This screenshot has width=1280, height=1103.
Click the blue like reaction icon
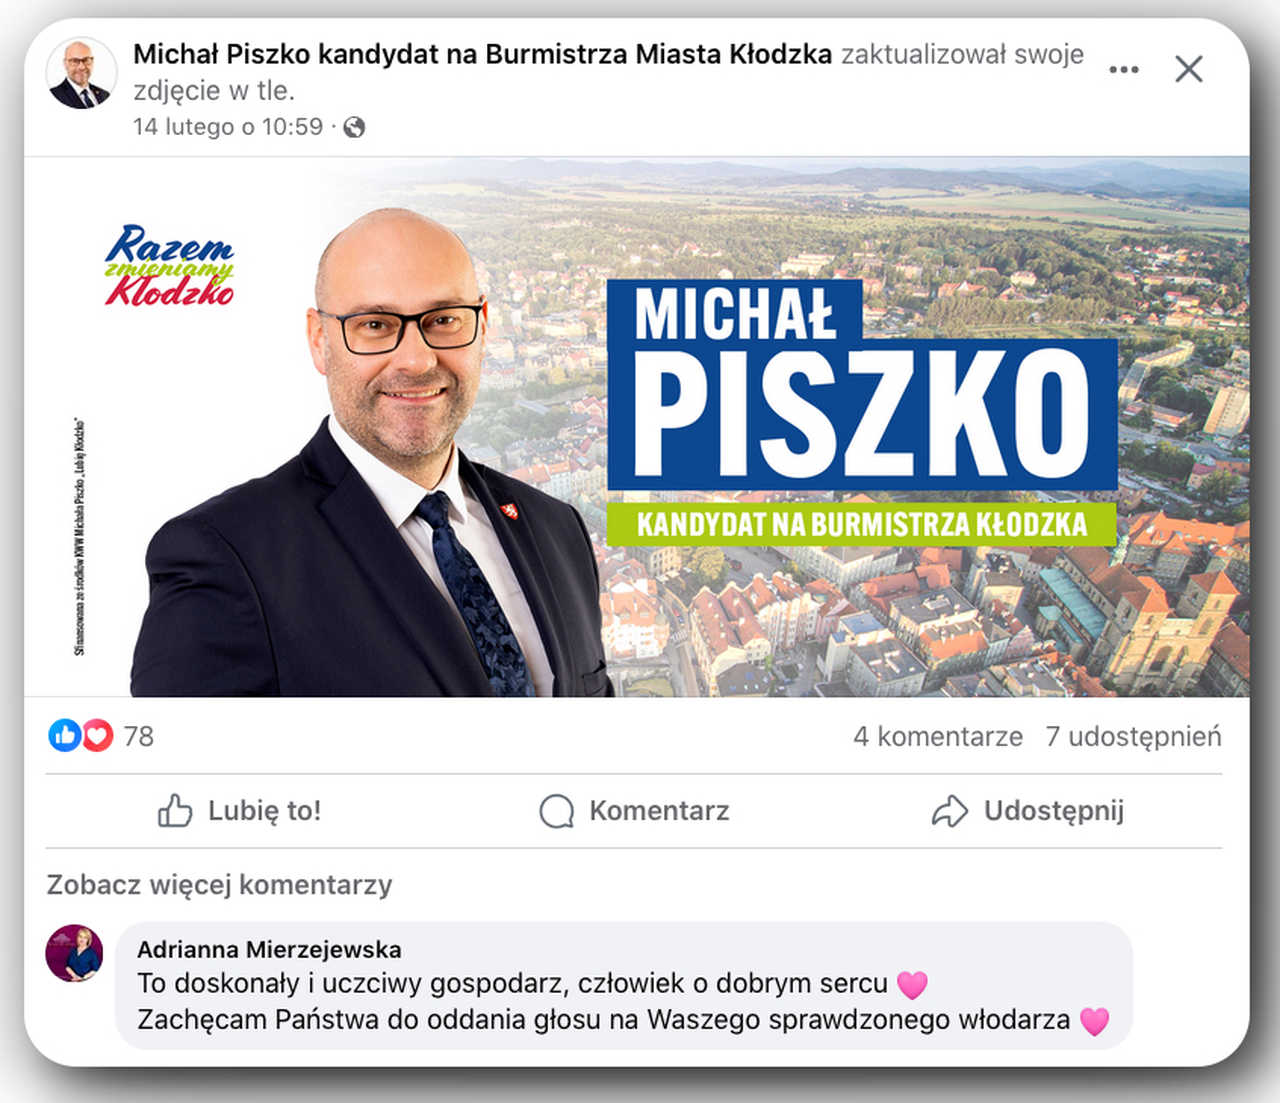tap(64, 736)
